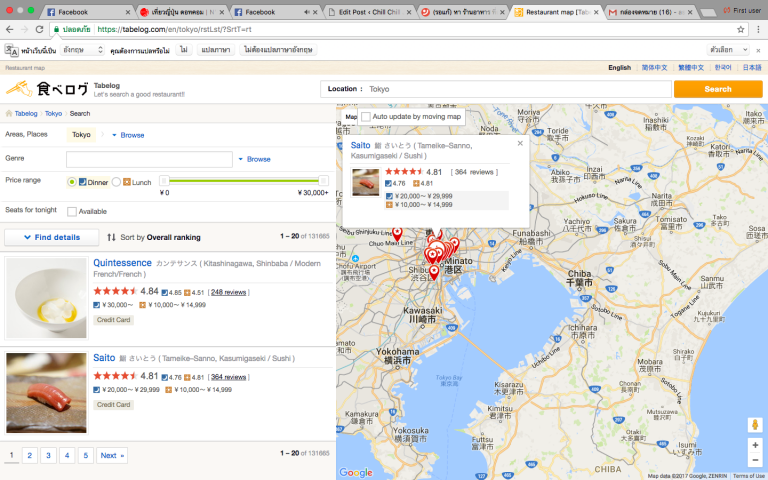
Task: Open the Quintessence restaurant link
Action: pyautogui.click(x=122, y=263)
